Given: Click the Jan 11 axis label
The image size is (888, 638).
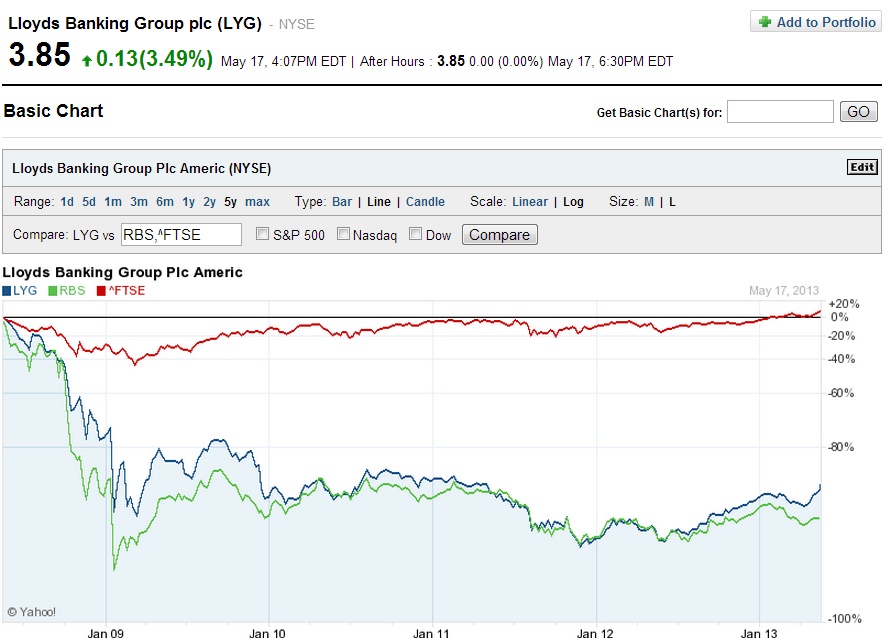Looking at the screenshot, I should [432, 633].
